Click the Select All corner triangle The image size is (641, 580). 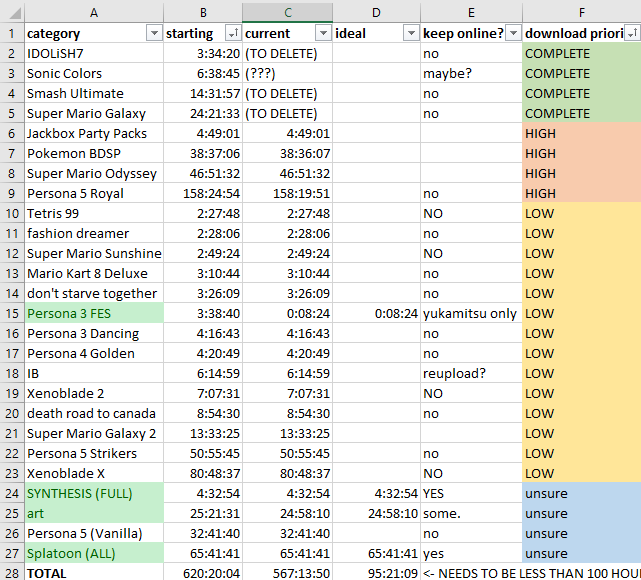pos(15,13)
